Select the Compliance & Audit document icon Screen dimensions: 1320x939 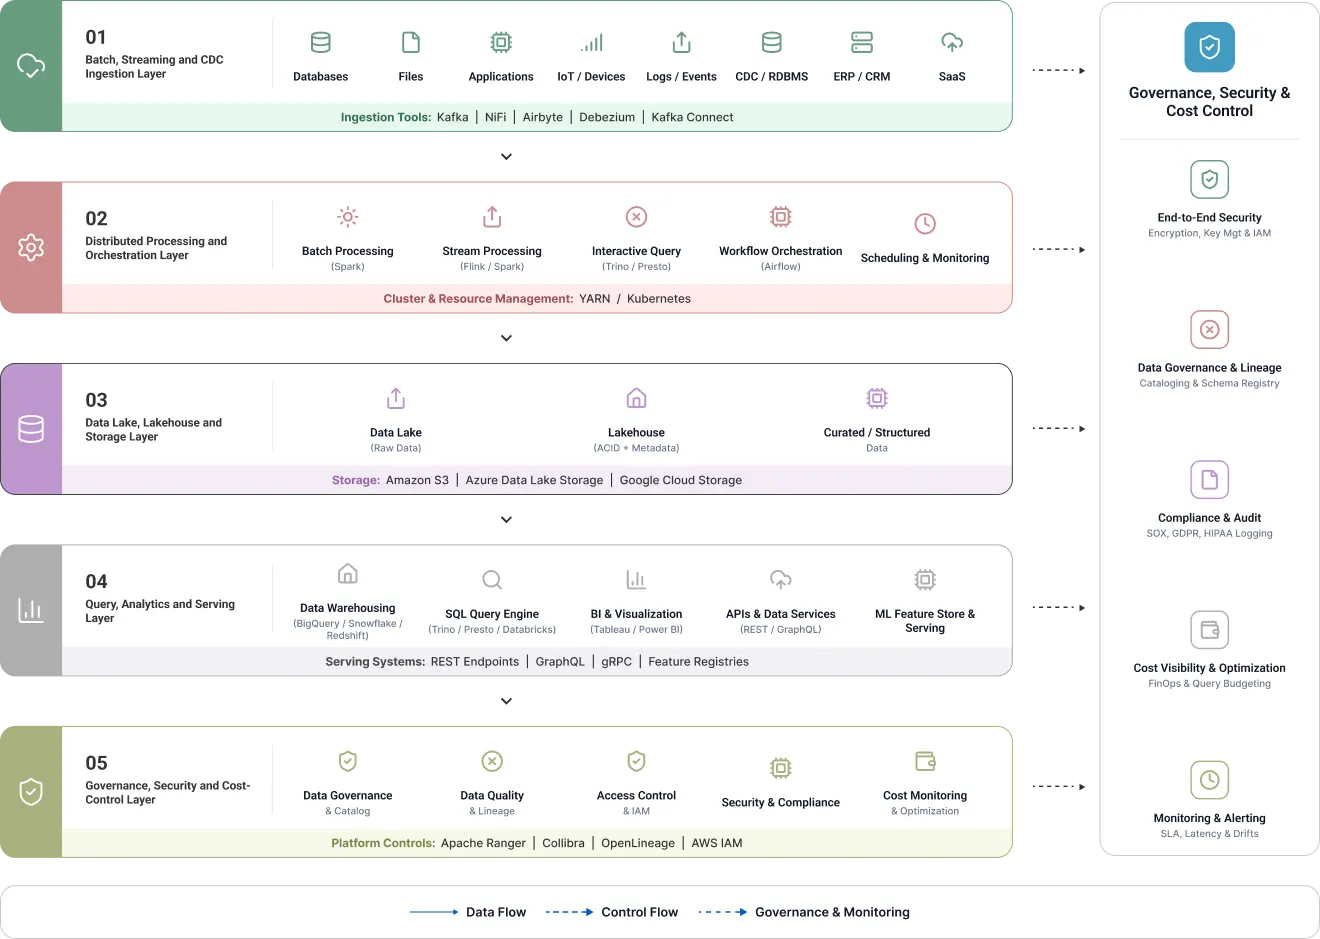coord(1210,480)
